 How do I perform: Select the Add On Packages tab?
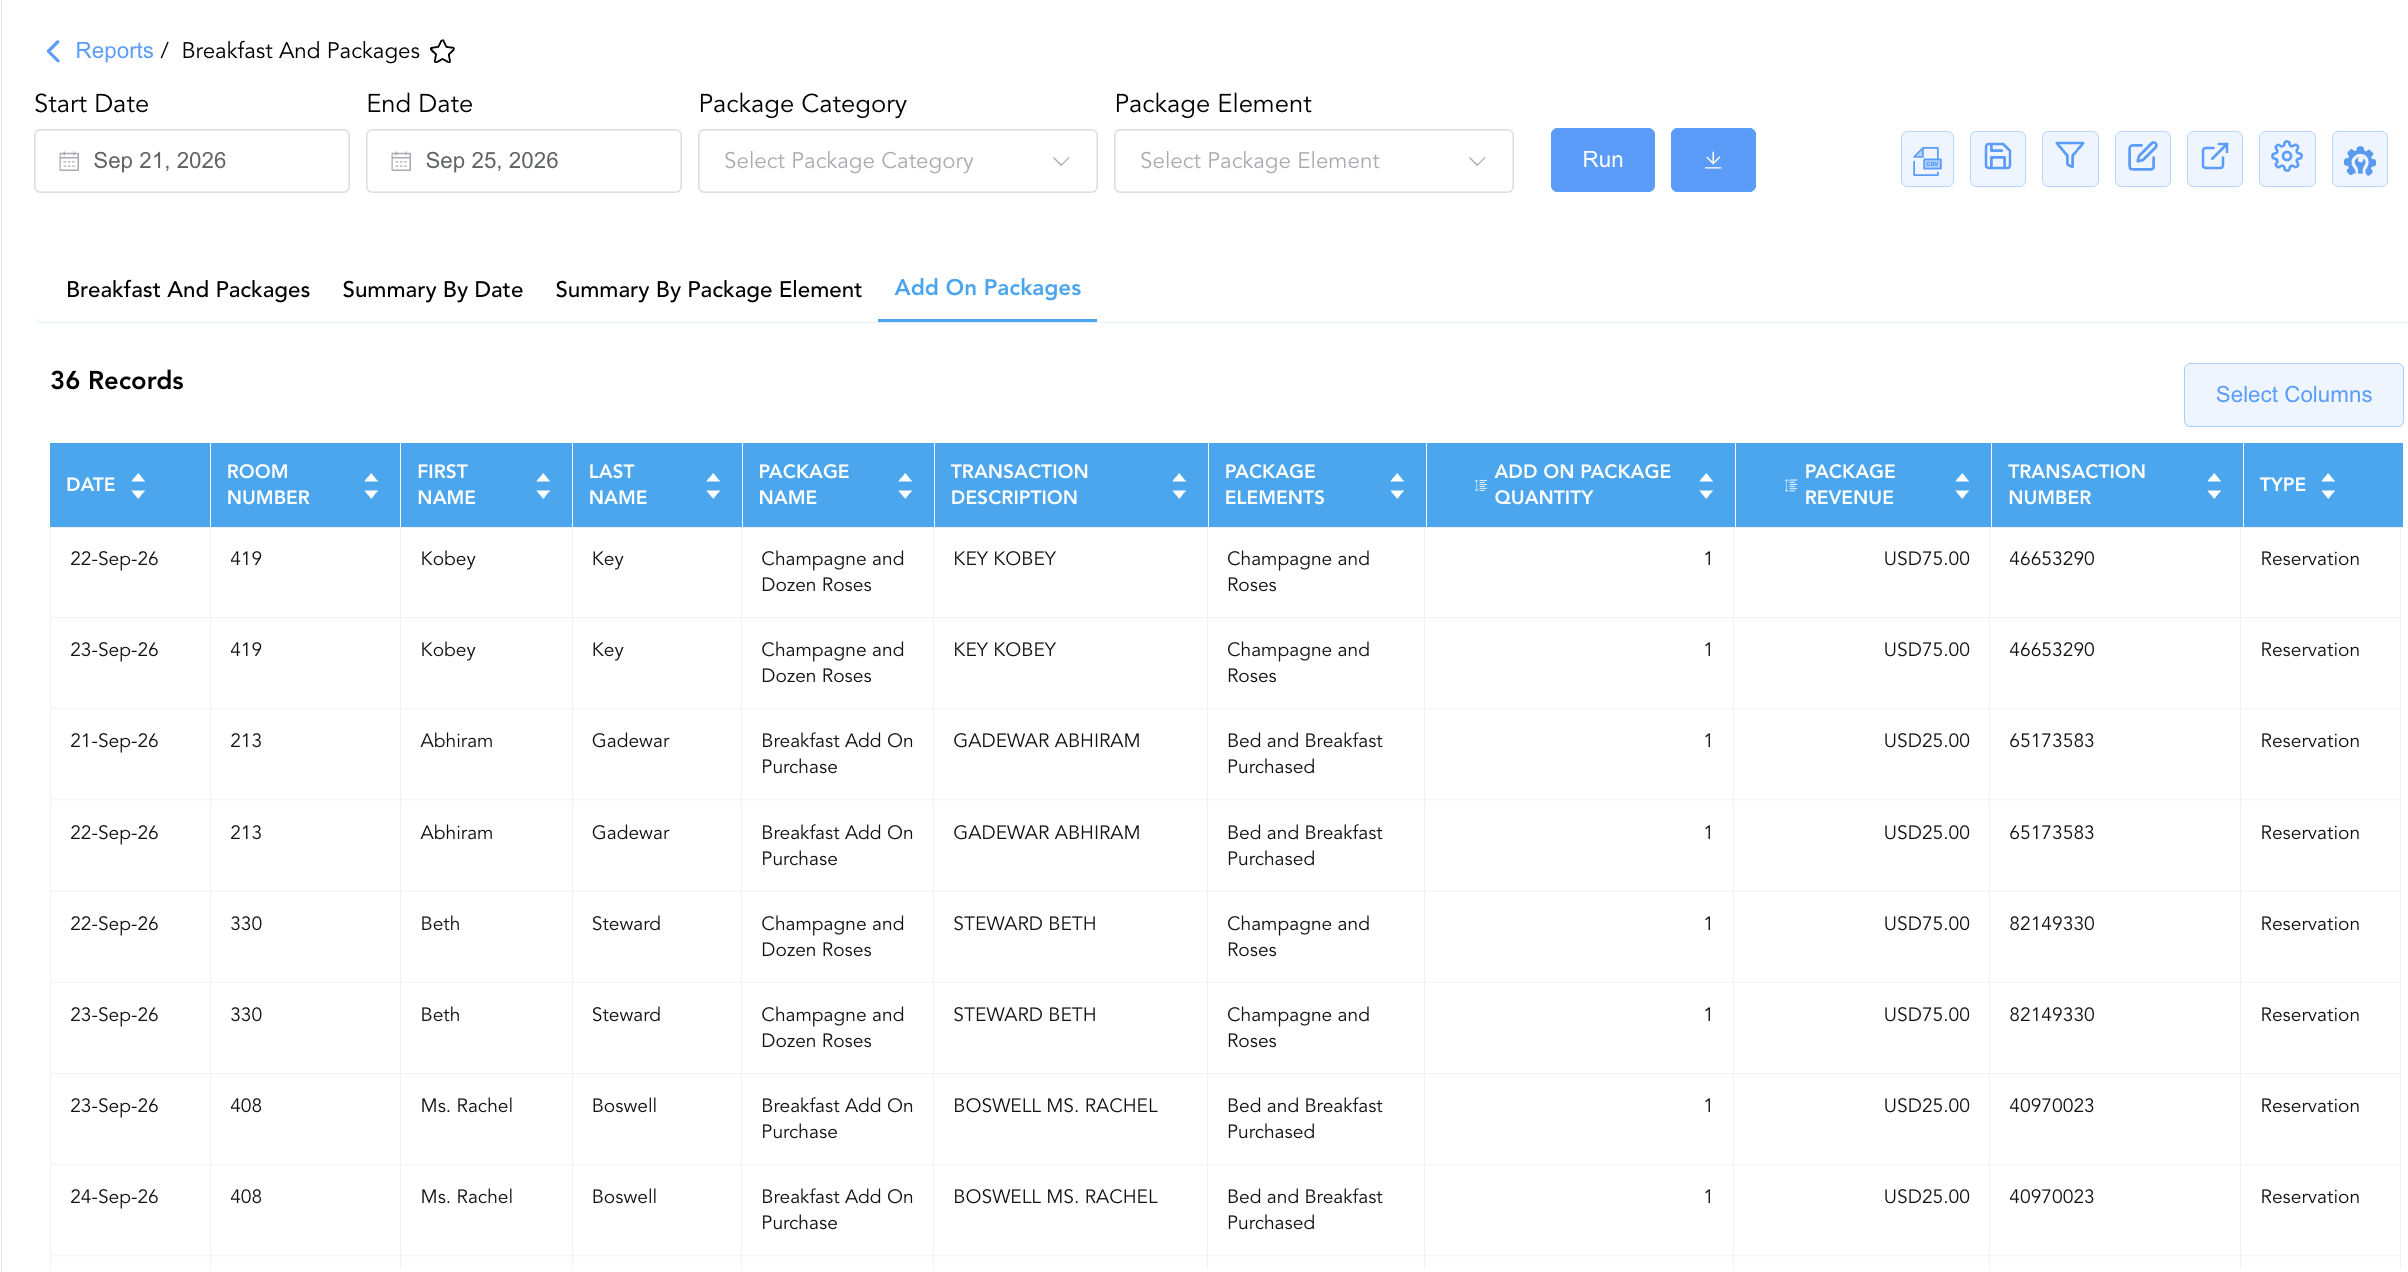tap(987, 288)
